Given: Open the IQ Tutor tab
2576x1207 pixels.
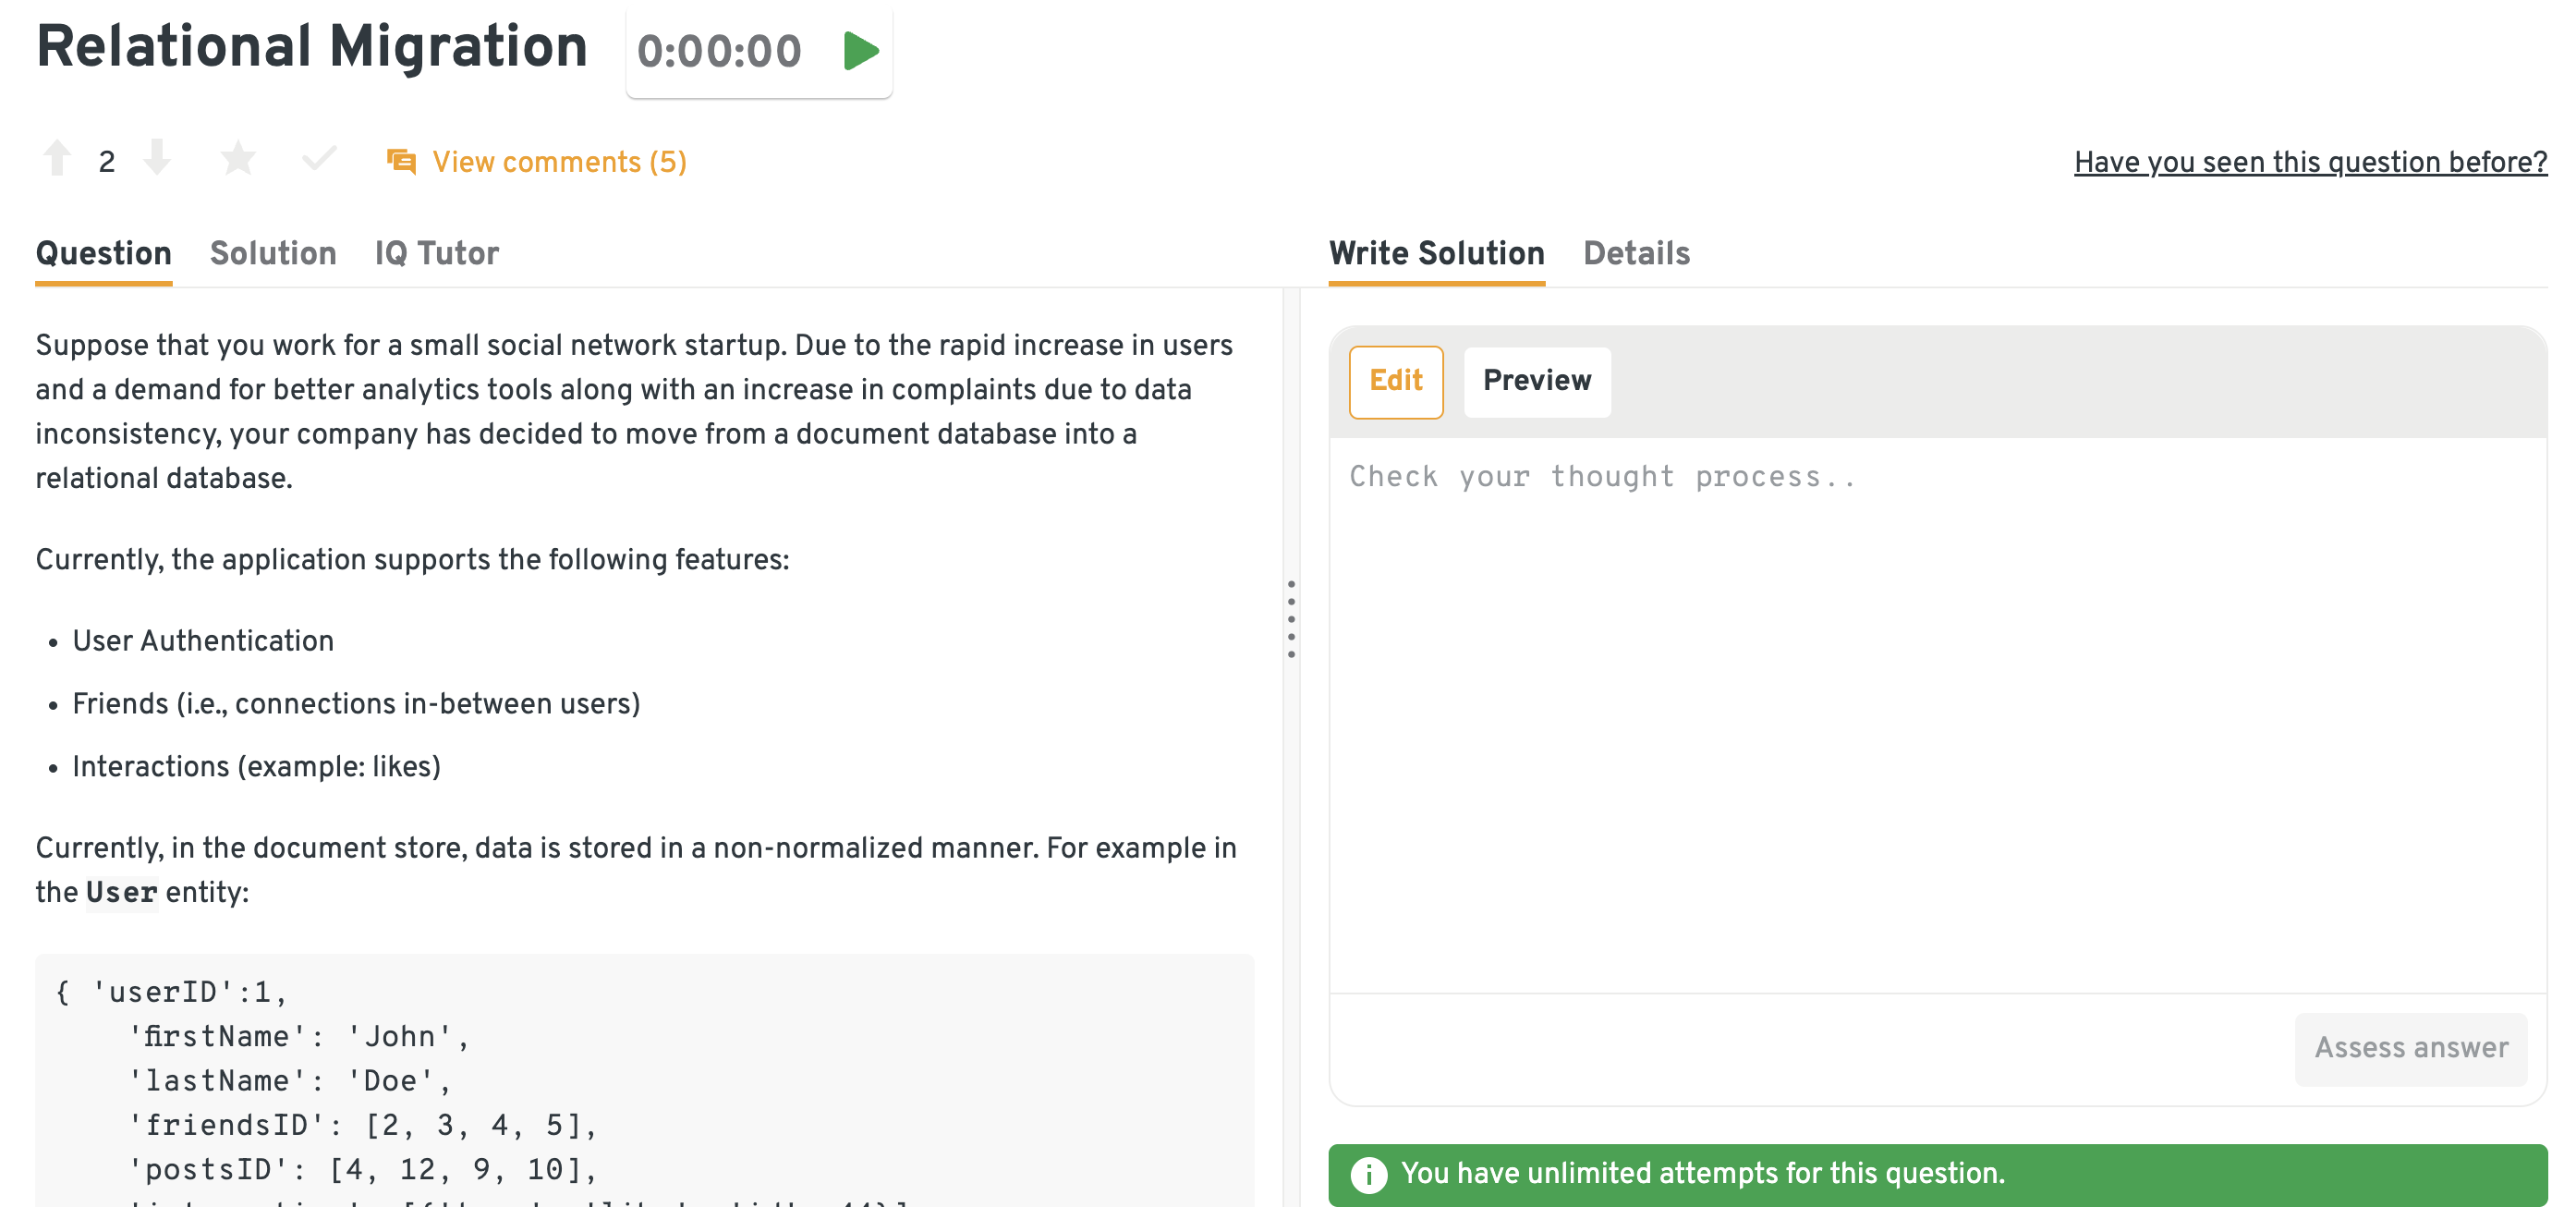Looking at the screenshot, I should [x=437, y=253].
